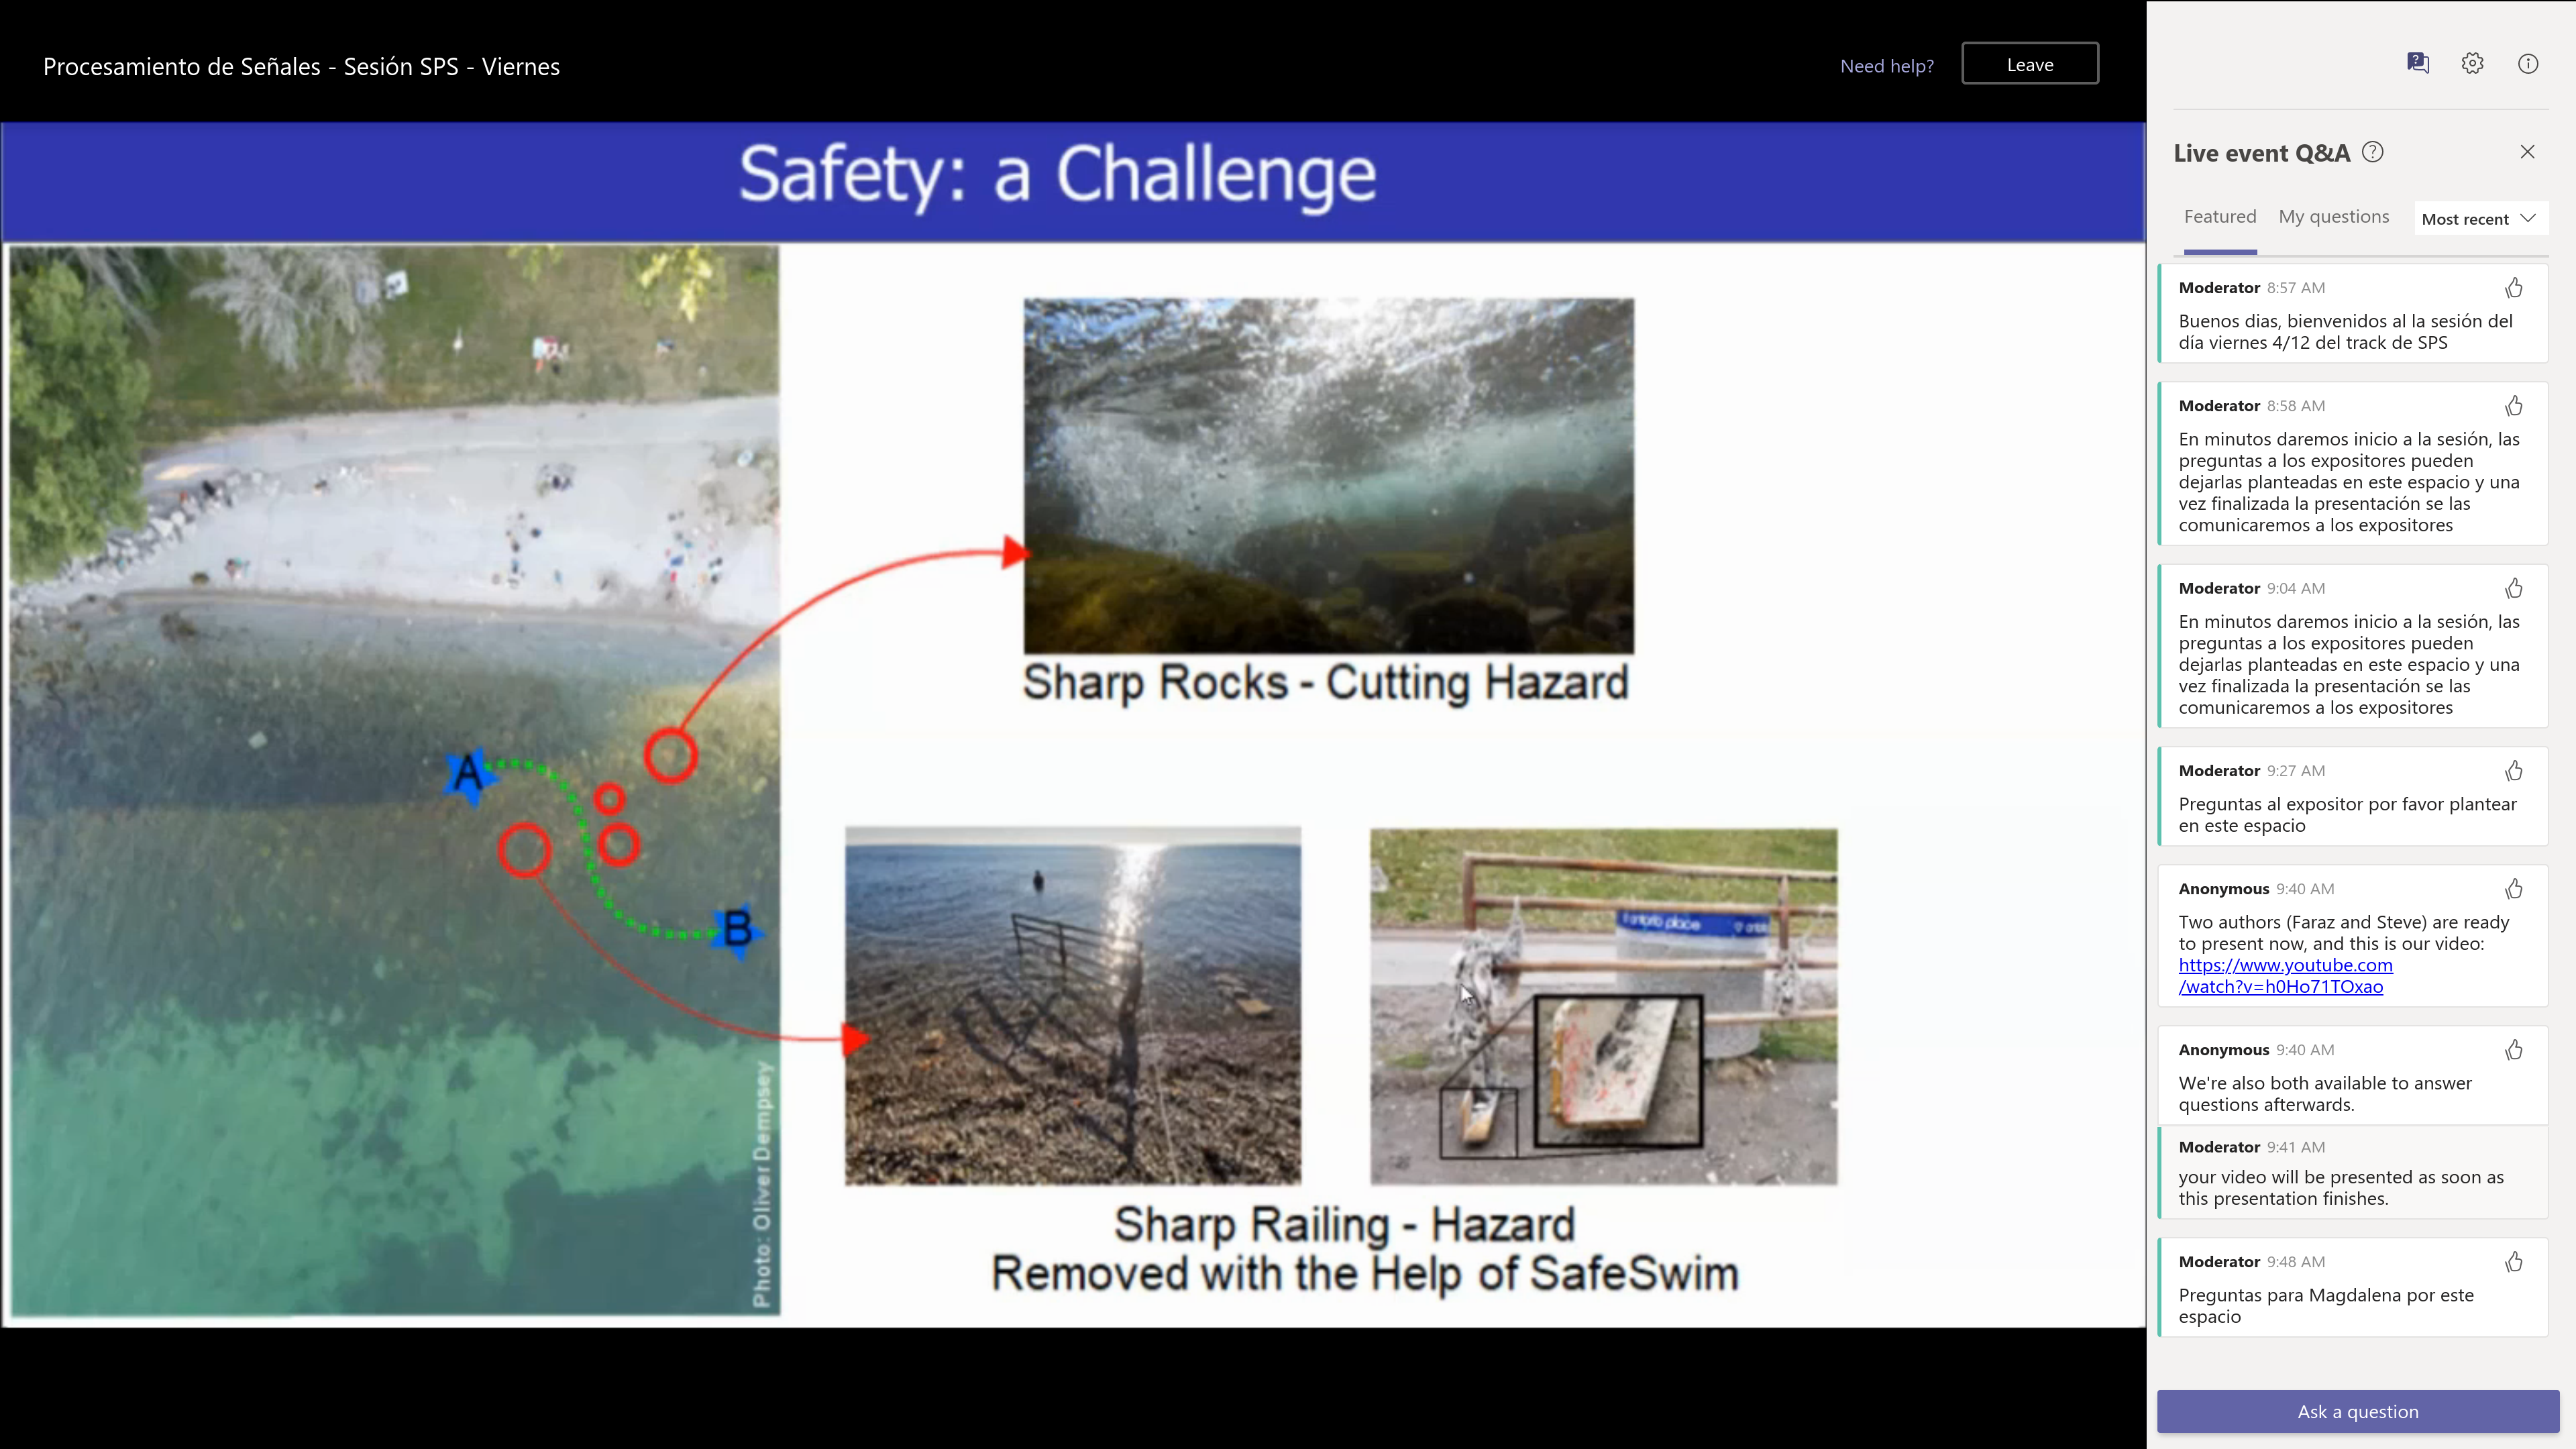Screen dimensions: 2576x1449
Task: Like the 8:57 AM Moderator welcome message
Action: pos(2513,288)
